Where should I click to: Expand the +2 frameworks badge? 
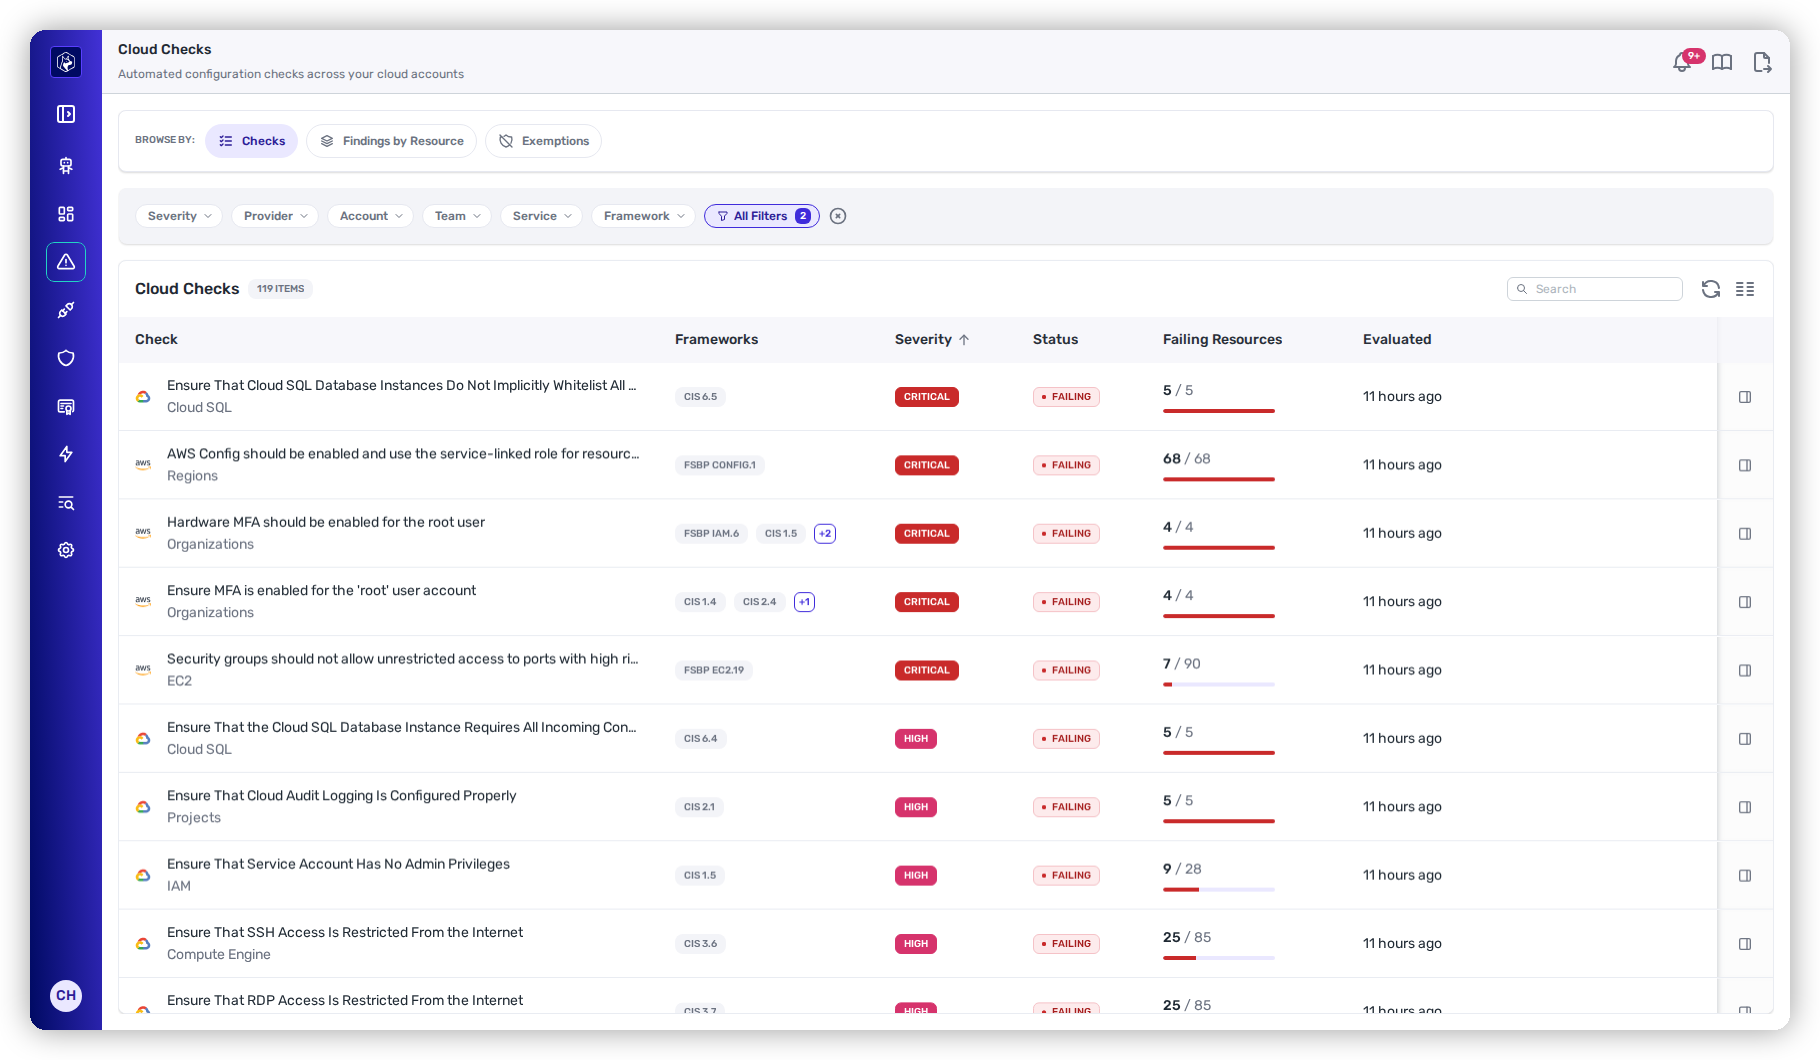click(825, 534)
